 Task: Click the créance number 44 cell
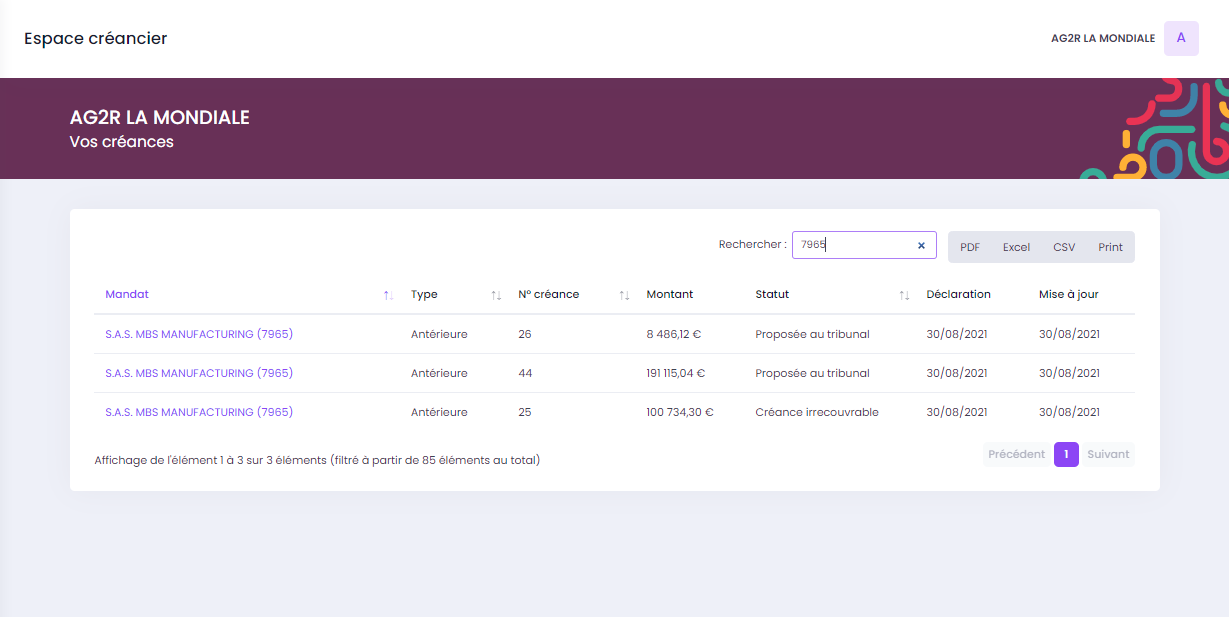[525, 373]
